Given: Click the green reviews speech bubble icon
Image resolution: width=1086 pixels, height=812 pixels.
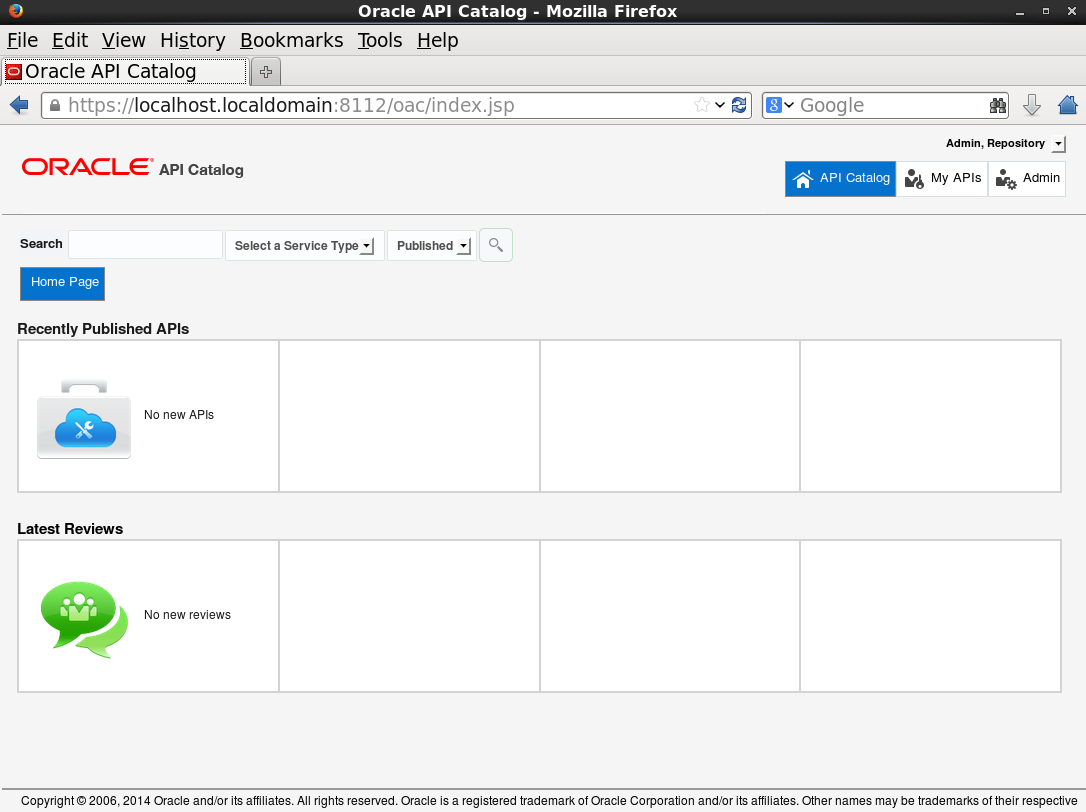Looking at the screenshot, I should 84,619.
